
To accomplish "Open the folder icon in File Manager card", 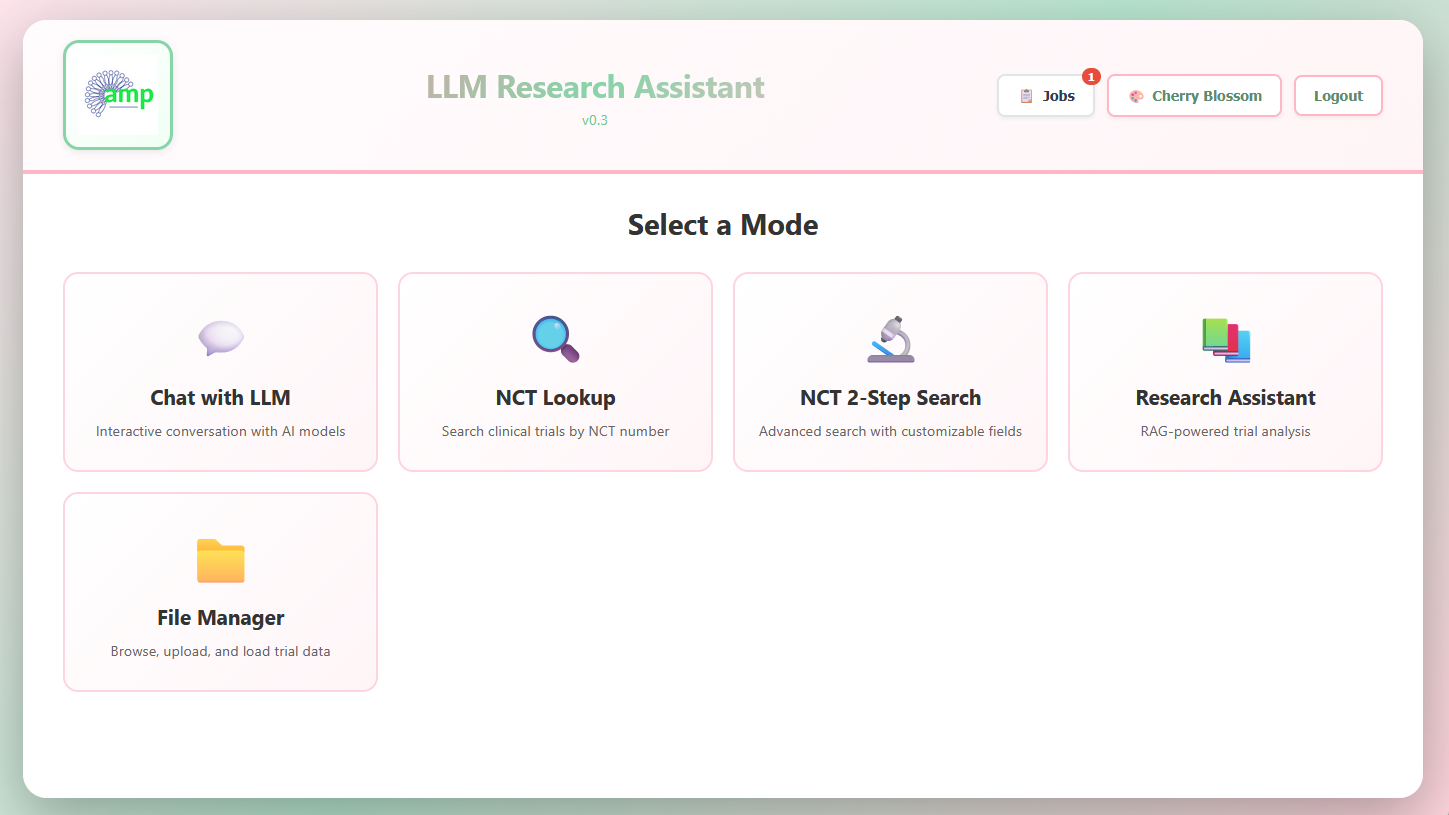I will pyautogui.click(x=220, y=561).
